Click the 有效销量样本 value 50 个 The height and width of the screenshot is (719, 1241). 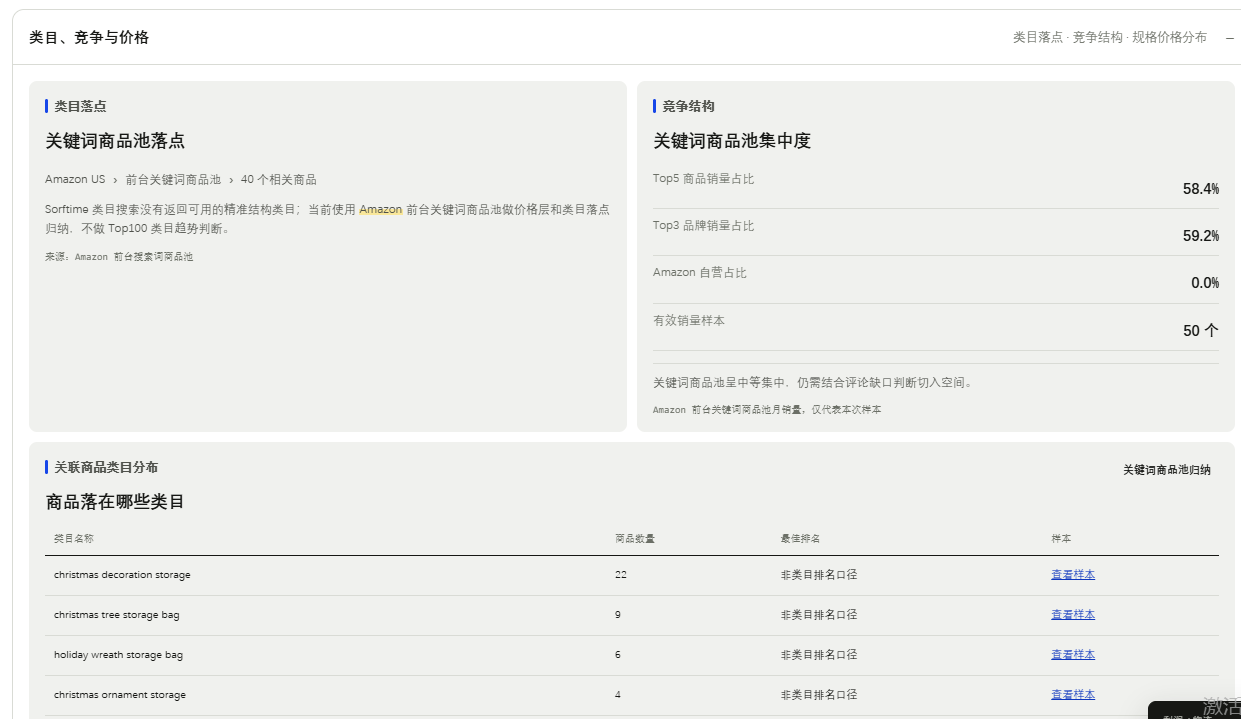click(1201, 331)
